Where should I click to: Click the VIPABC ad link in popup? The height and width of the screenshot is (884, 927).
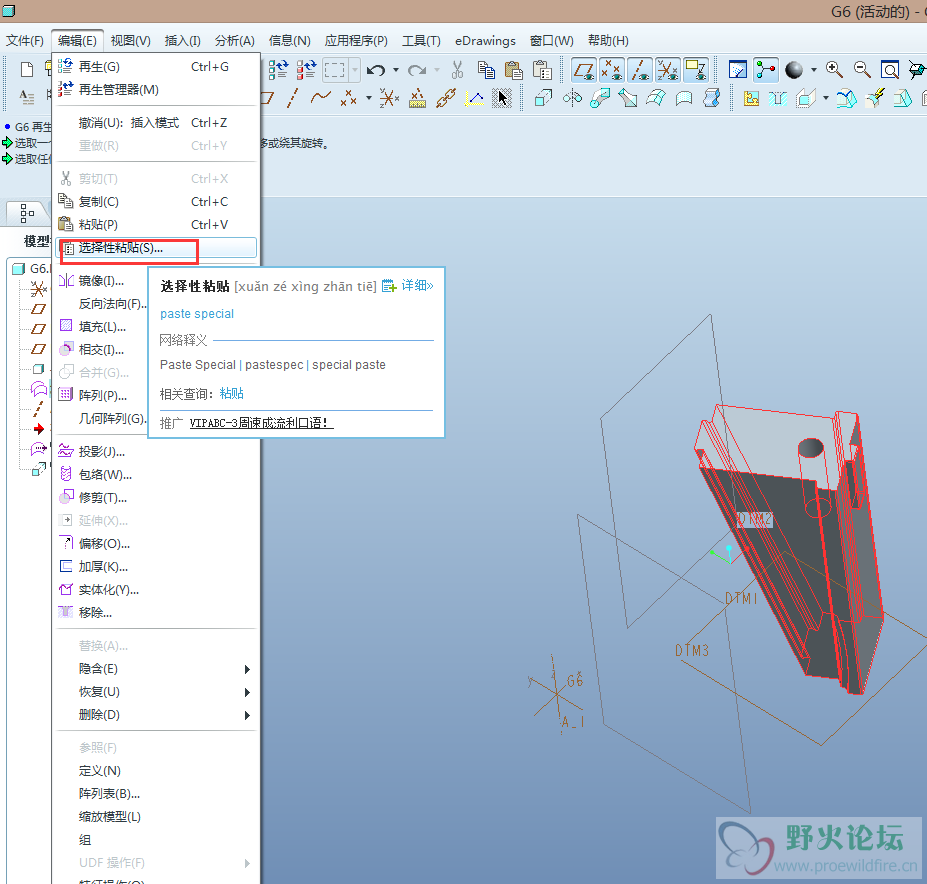261,423
